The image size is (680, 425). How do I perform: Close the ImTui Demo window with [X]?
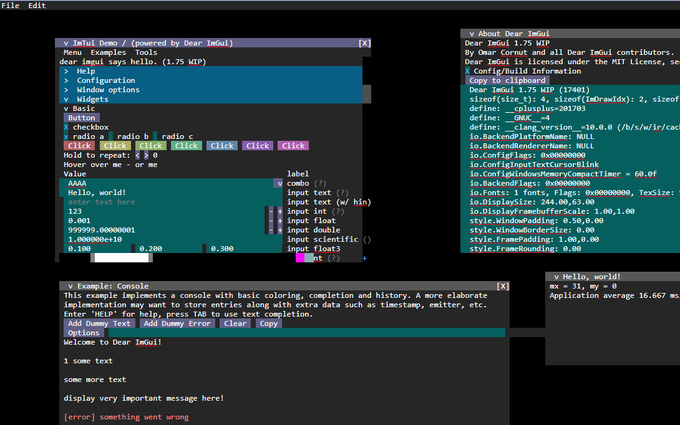pos(364,43)
